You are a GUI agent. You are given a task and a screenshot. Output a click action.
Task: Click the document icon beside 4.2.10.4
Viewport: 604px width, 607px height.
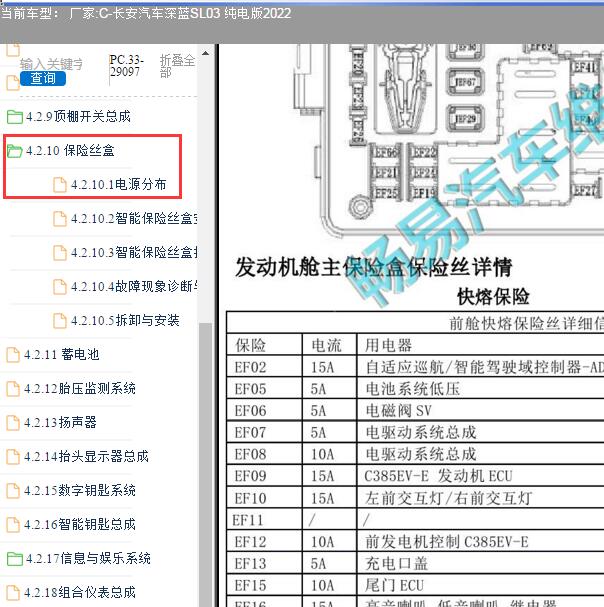[x=60, y=287]
